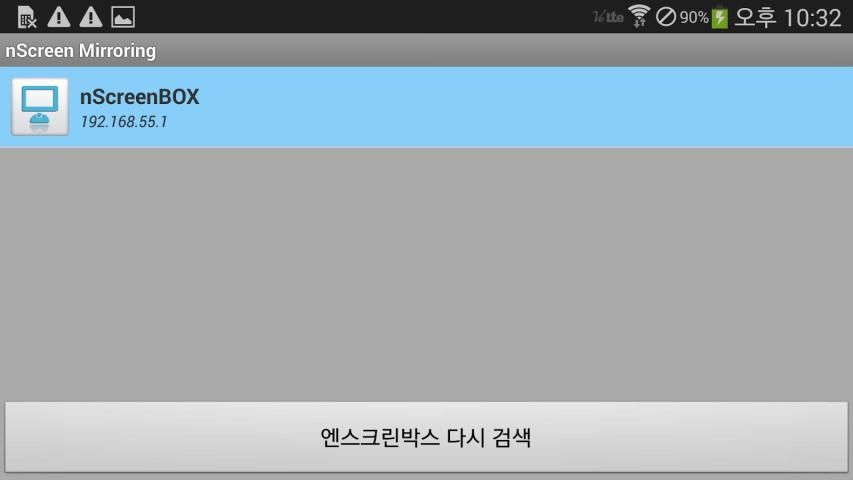Viewport: 853px width, 480px height.
Task: Click the 엔스크린박스 다시 검색 button
Action: [x=426, y=437]
